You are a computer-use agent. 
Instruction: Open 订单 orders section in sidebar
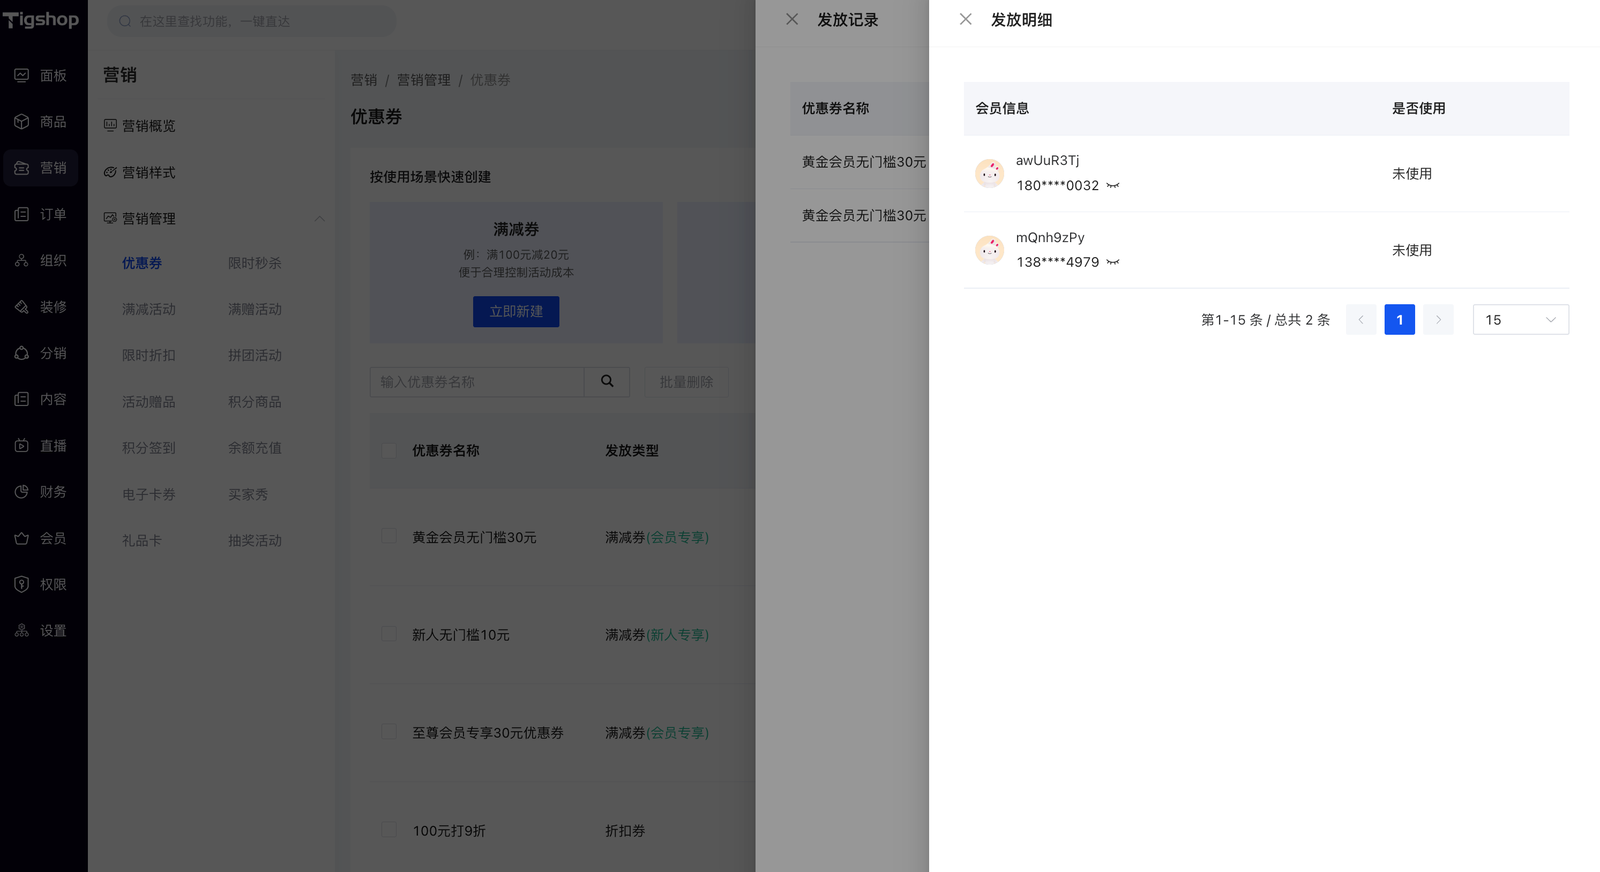tap(42, 214)
